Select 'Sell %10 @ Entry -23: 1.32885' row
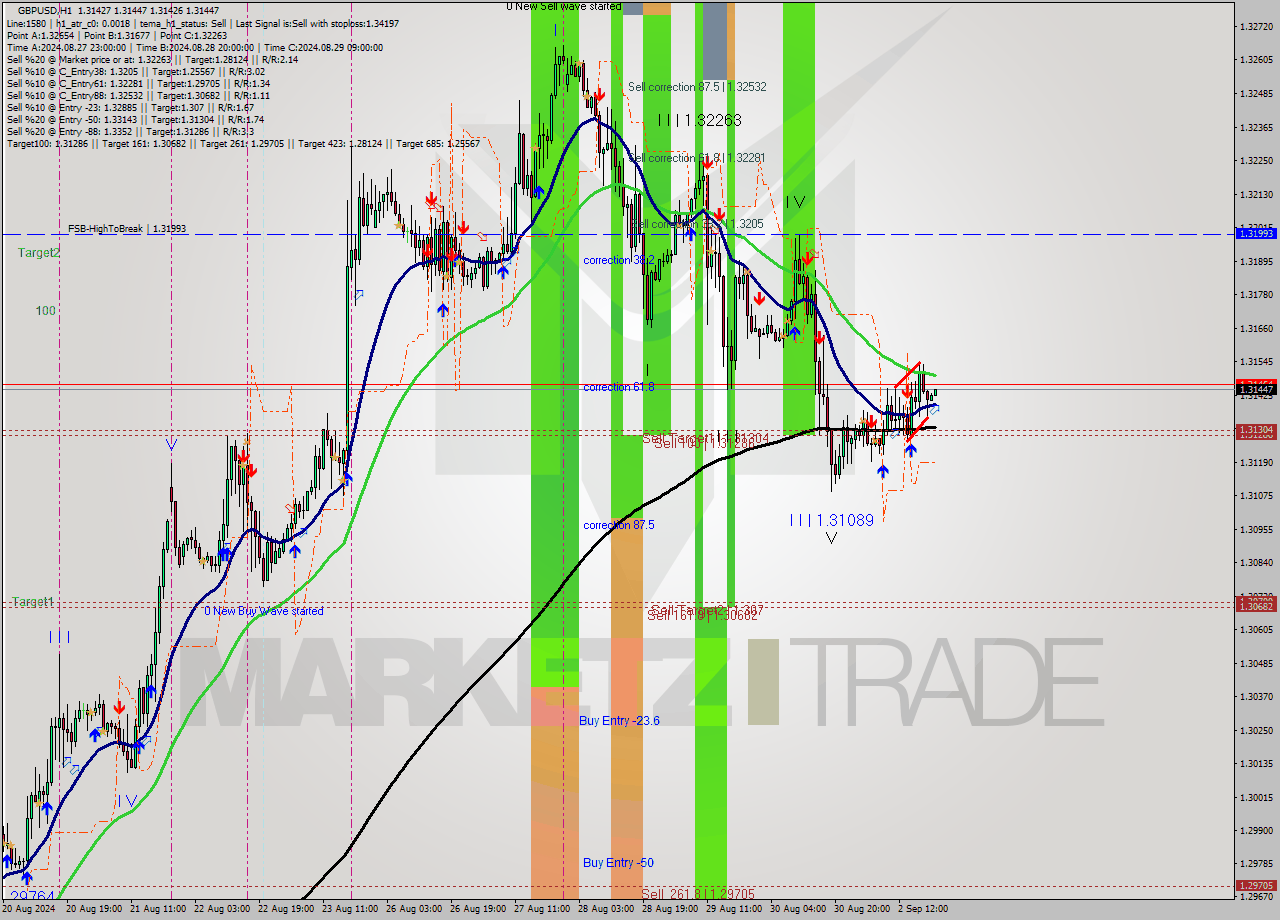Viewport: 1280px width, 920px height. pos(131,107)
